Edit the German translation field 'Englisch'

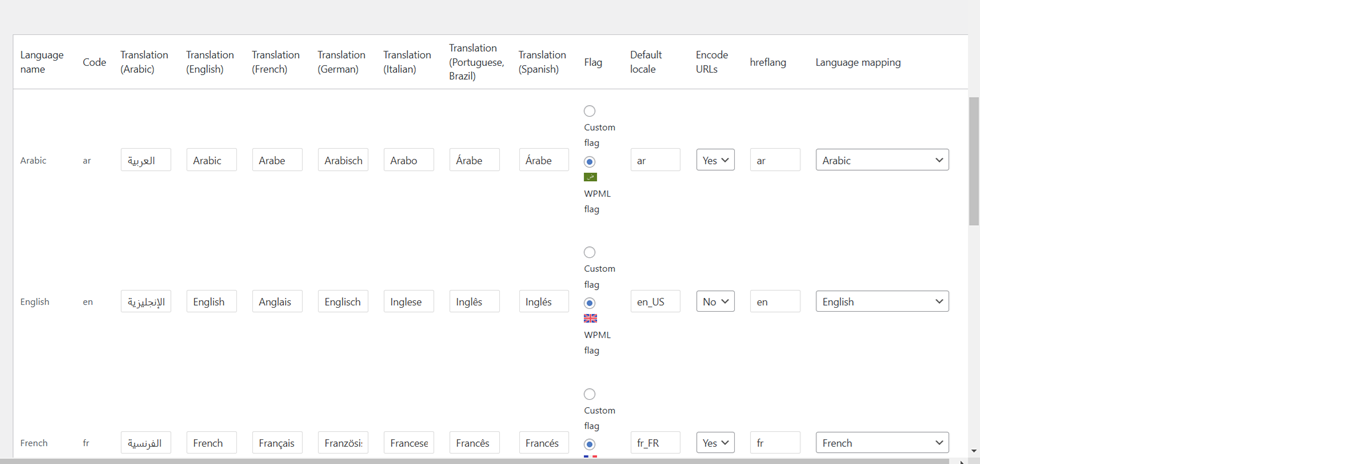(343, 301)
